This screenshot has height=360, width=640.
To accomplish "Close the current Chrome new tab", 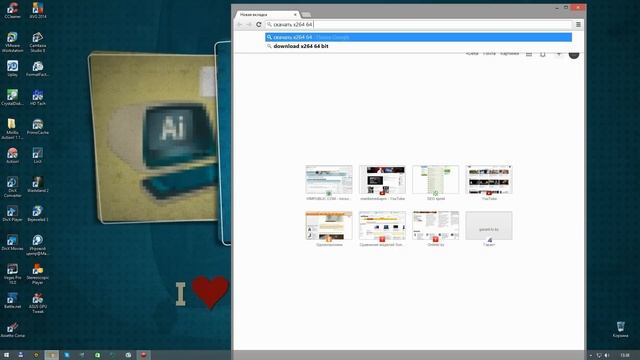I will 295,14.
